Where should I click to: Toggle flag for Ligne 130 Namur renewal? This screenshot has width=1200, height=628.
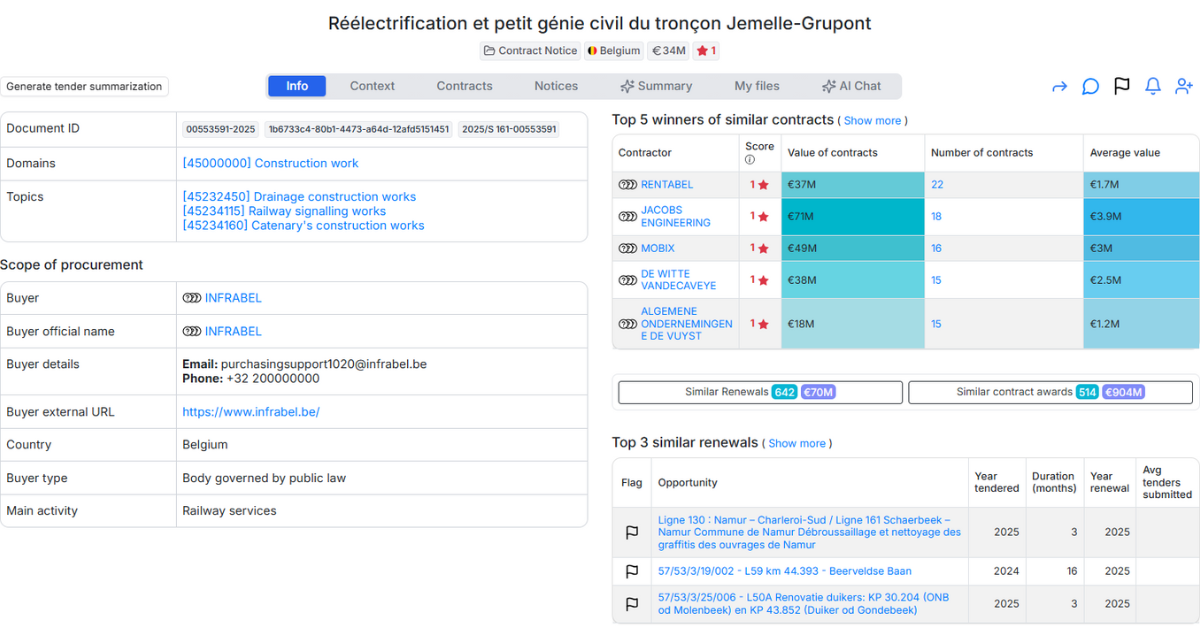pos(632,533)
